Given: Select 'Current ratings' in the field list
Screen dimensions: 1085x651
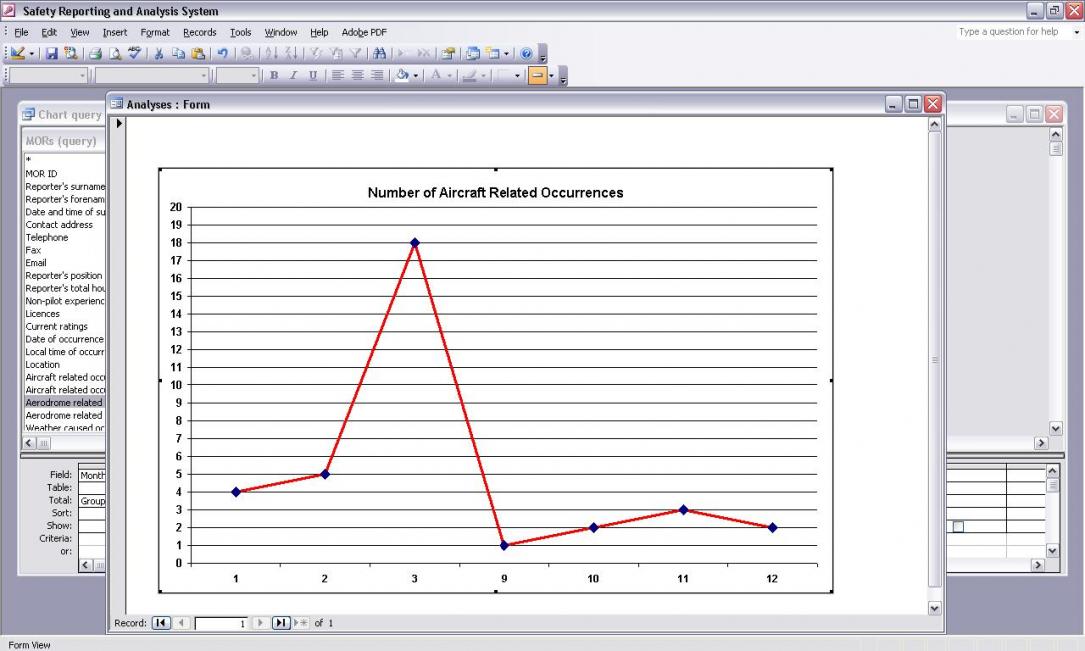Looking at the screenshot, I should 57,327.
